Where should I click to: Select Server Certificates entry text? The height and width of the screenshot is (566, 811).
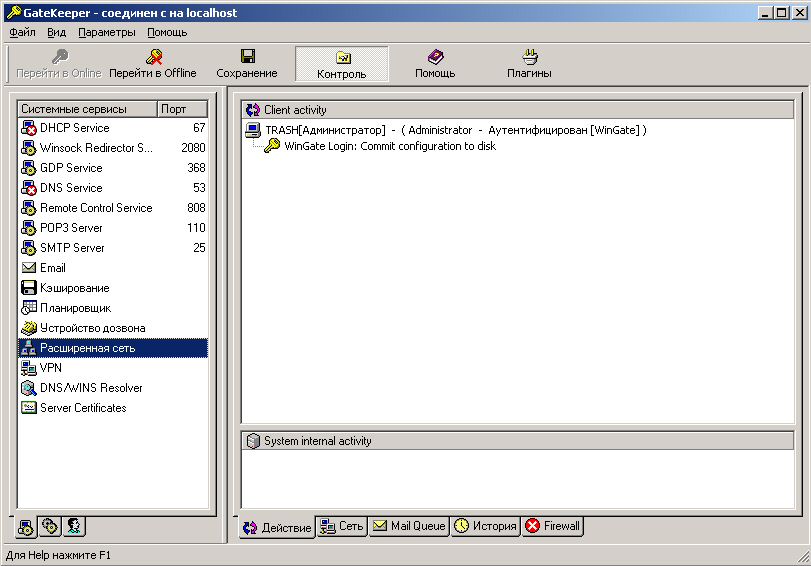pyautogui.click(x=83, y=408)
